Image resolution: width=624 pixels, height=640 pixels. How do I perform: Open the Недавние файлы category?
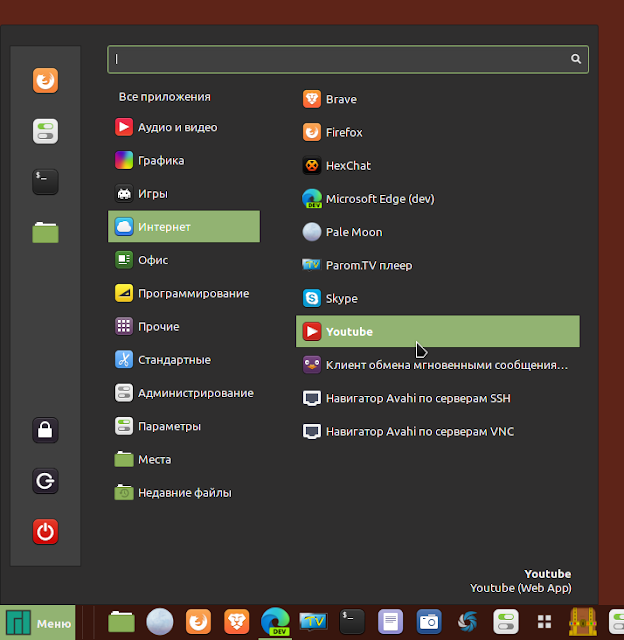(184, 493)
